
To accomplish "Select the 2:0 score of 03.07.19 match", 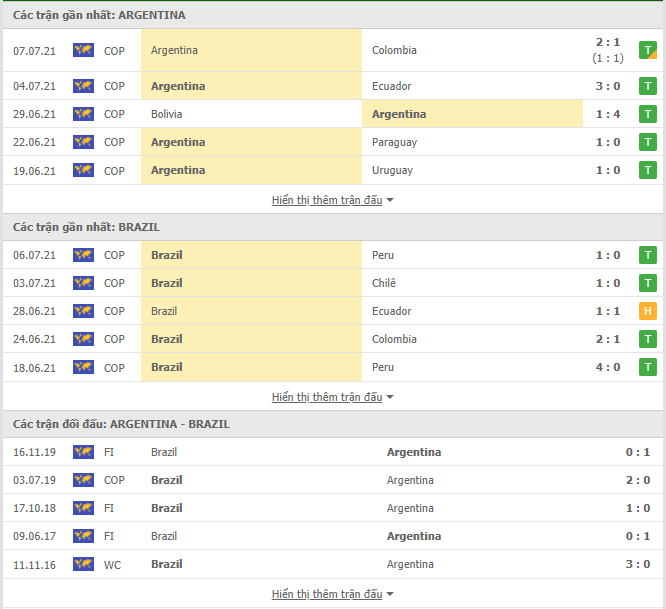I will pos(638,480).
